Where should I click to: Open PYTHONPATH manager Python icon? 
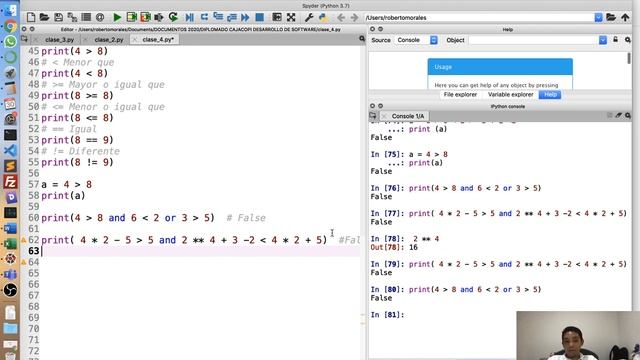tap(323, 17)
